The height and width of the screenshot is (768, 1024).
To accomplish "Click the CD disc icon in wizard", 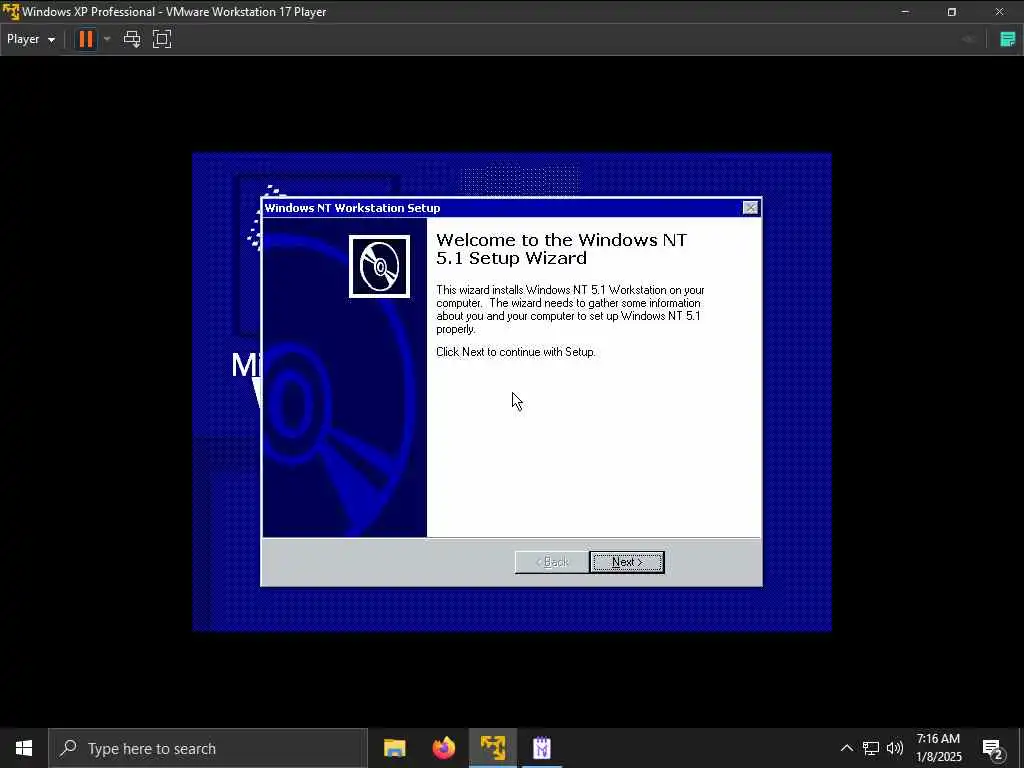I will tap(379, 266).
